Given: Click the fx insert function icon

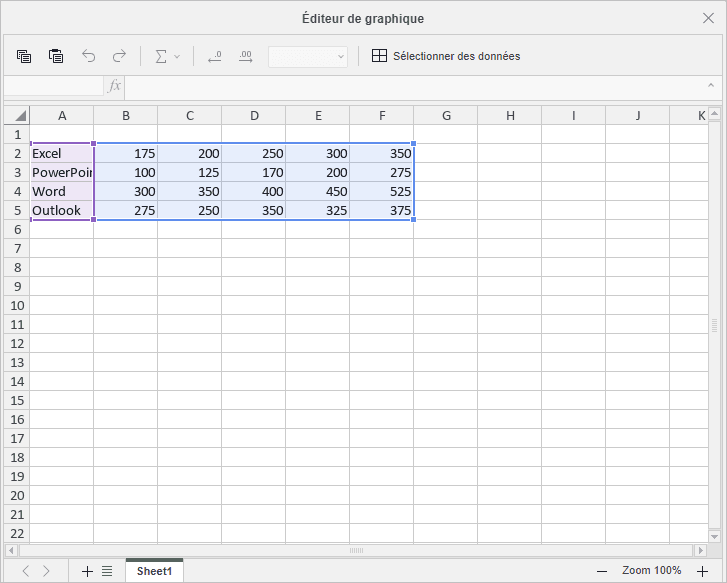Looking at the screenshot, I should [x=115, y=86].
